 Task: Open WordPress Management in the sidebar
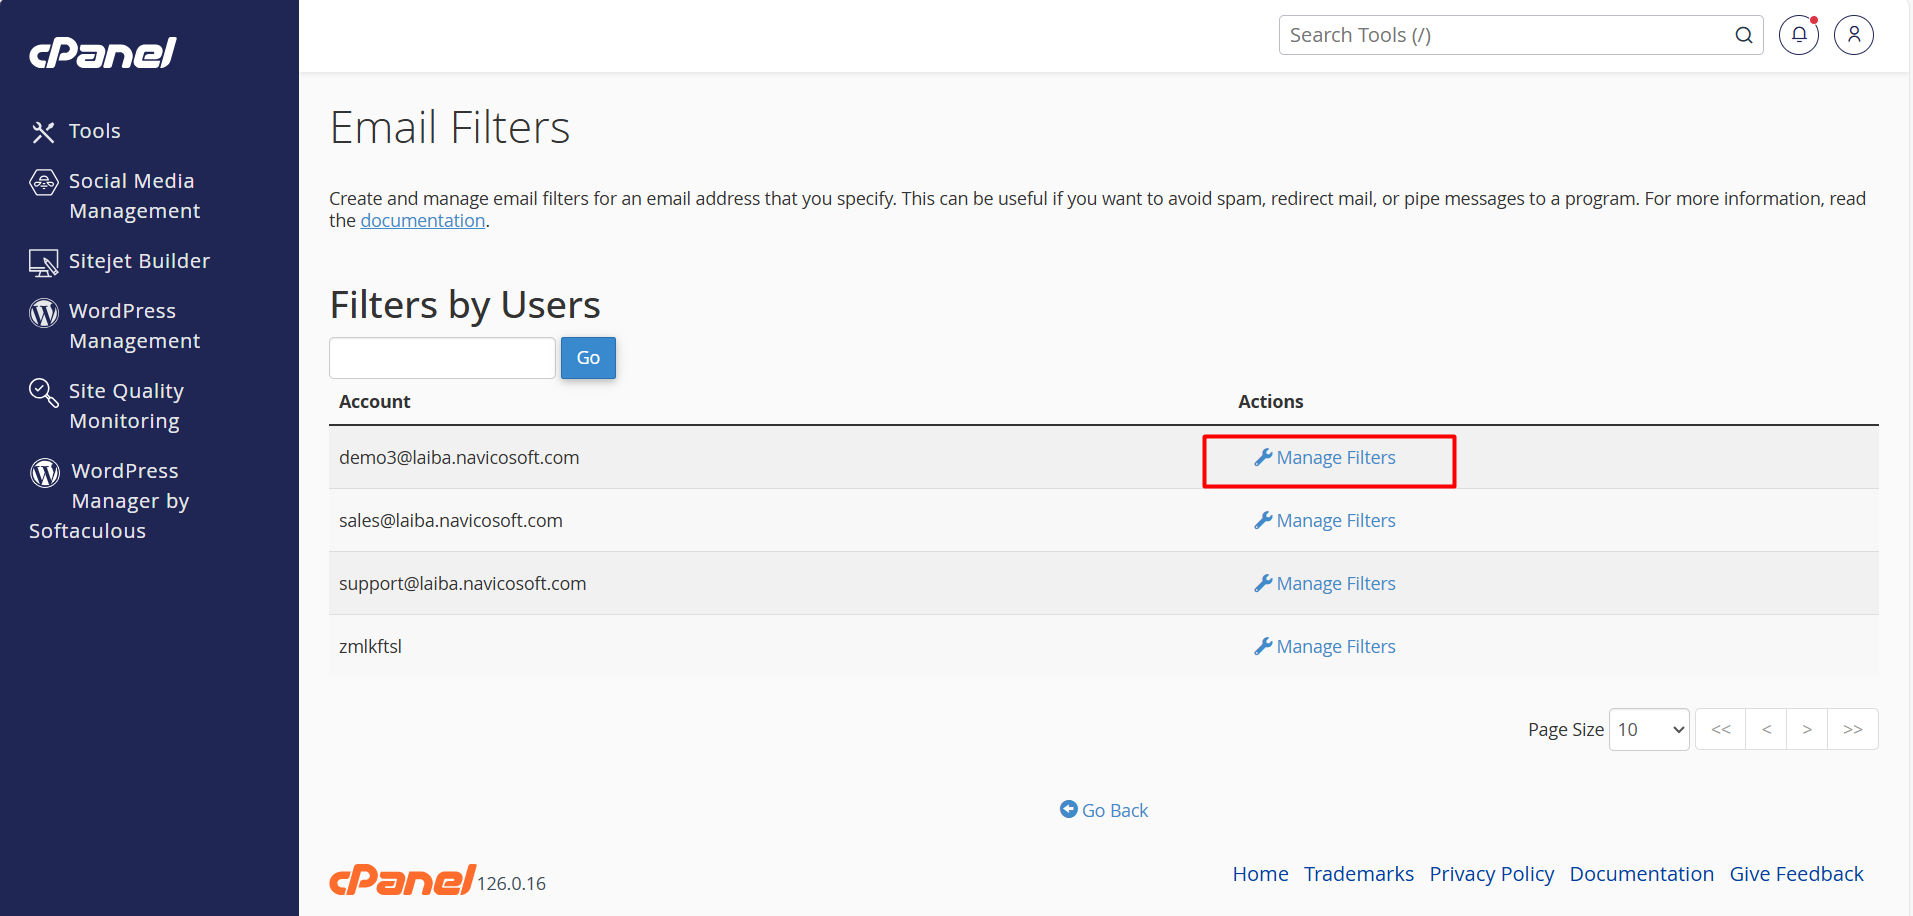tap(134, 326)
